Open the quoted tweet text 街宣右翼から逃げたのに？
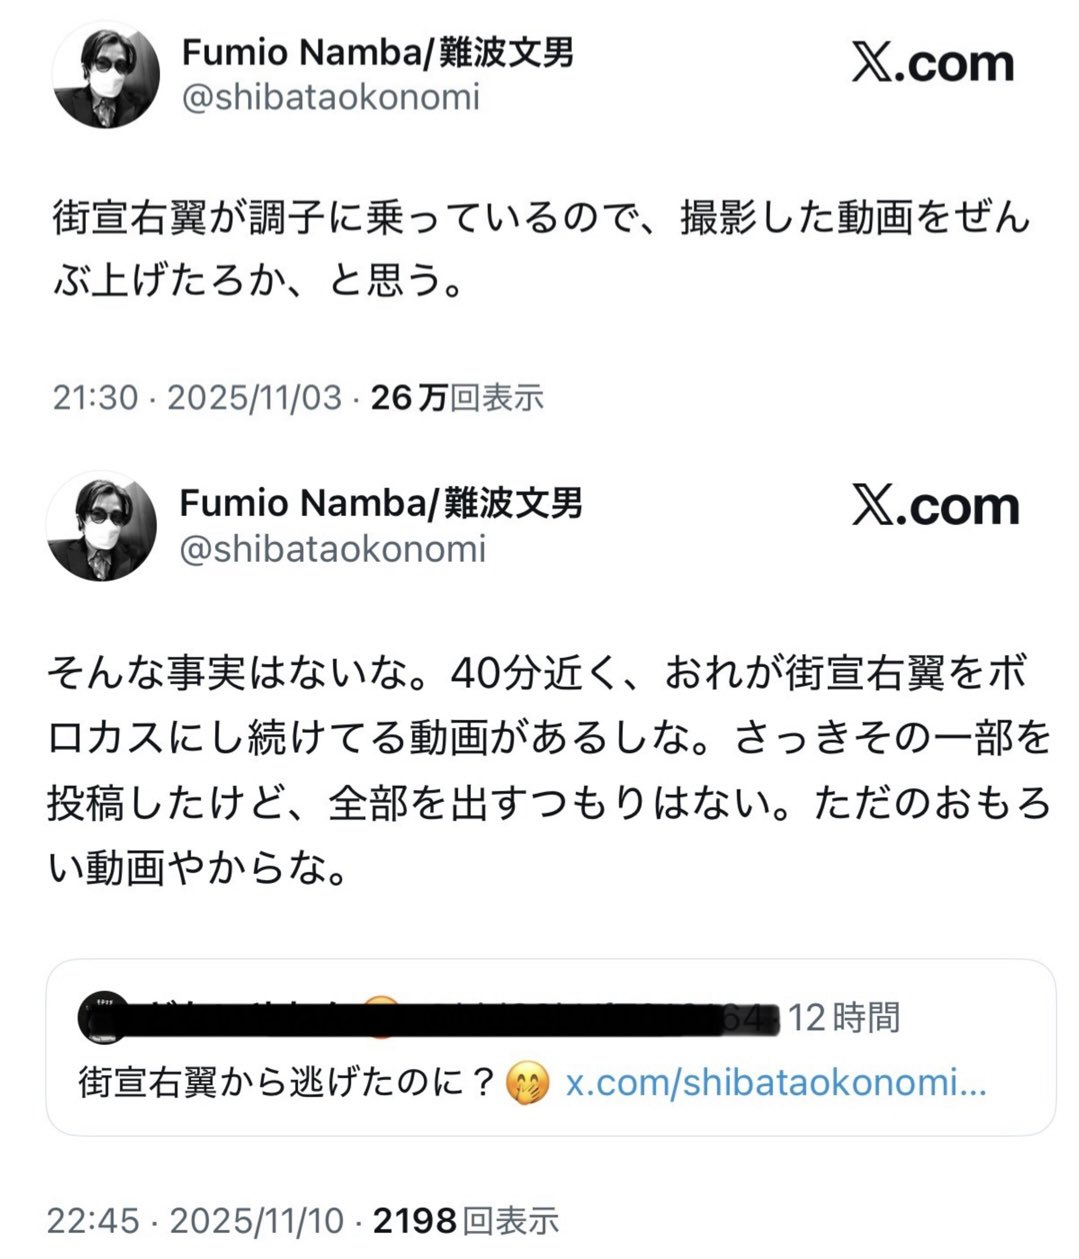 point(287,1083)
